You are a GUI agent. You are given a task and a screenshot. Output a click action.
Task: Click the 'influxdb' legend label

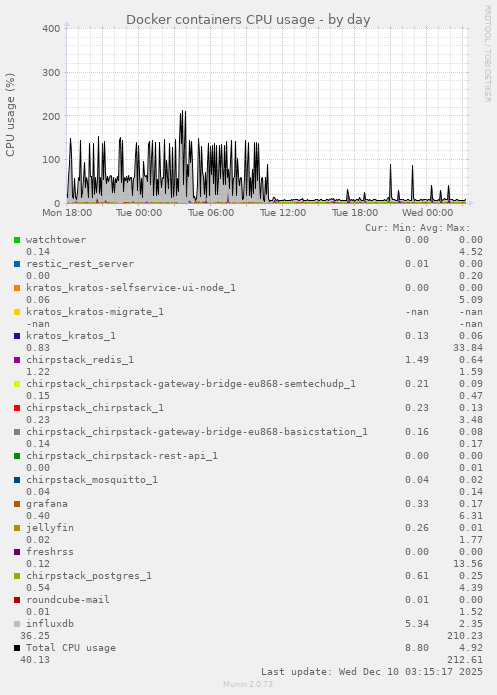[x=50, y=623]
